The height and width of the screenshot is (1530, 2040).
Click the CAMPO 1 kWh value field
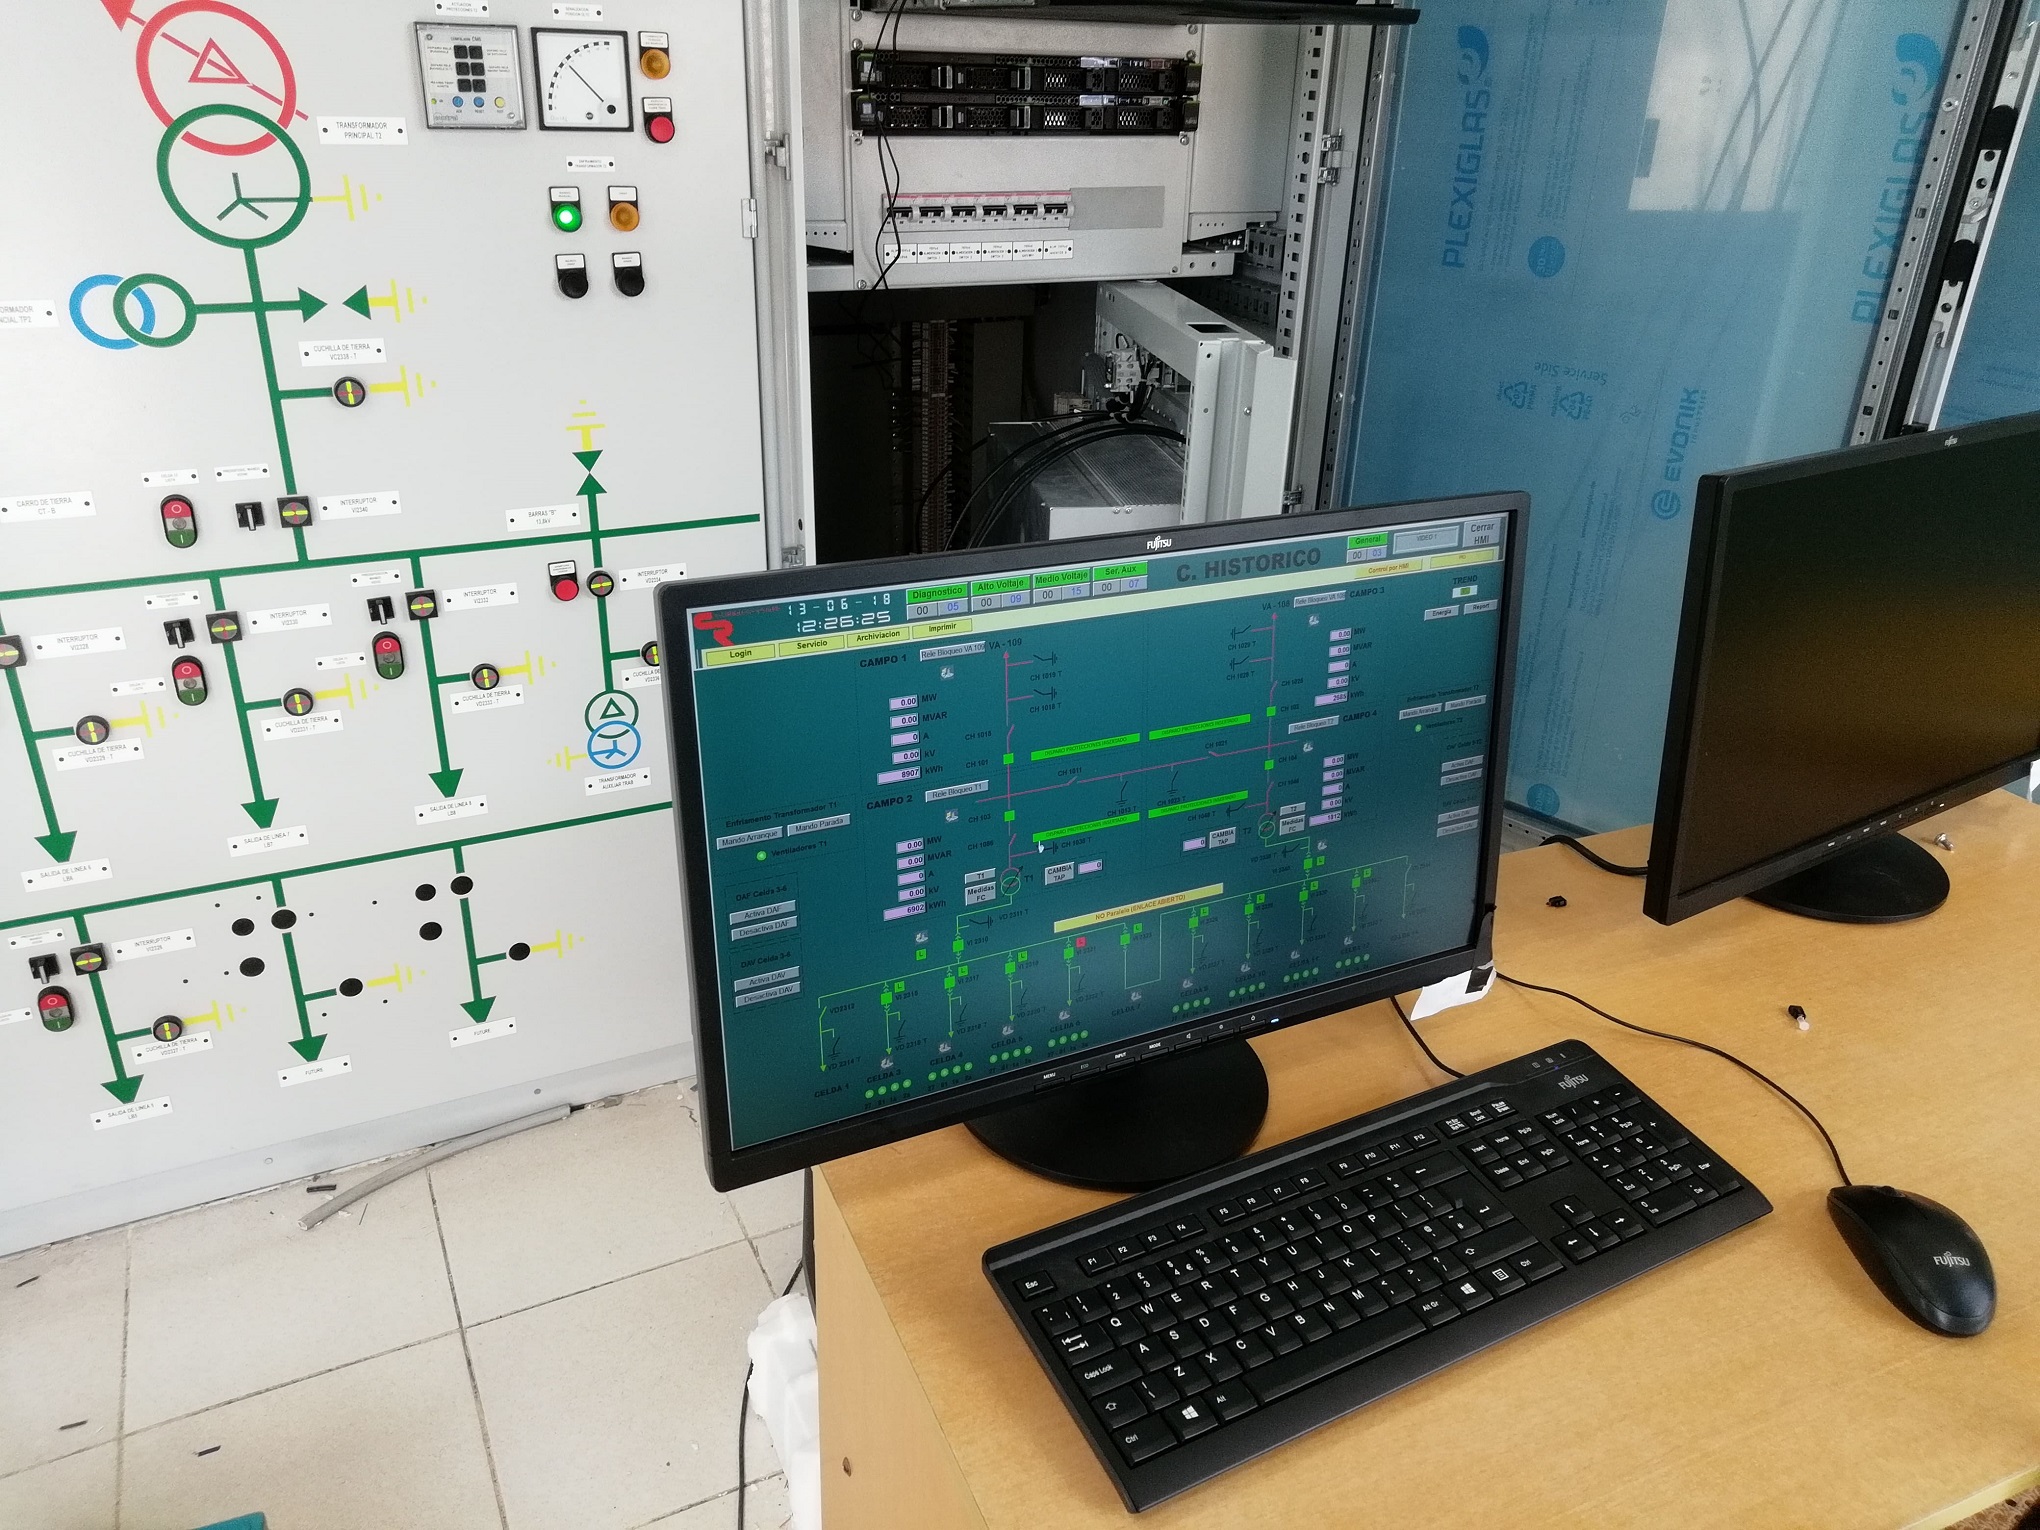[x=898, y=775]
